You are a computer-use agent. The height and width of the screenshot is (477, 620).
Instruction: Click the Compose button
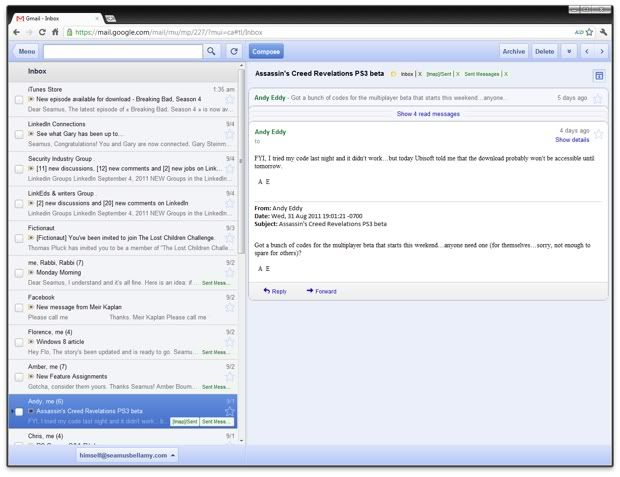[x=266, y=51]
